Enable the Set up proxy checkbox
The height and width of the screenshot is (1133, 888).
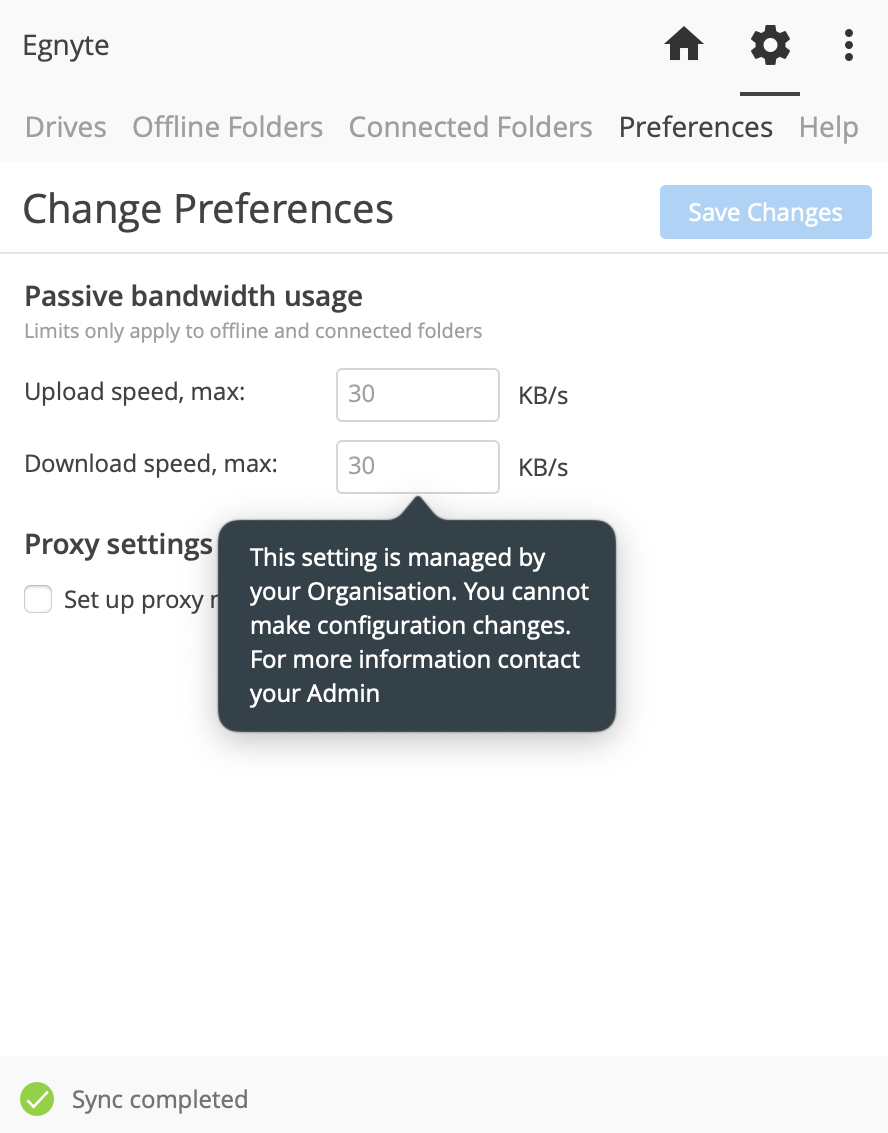38,599
